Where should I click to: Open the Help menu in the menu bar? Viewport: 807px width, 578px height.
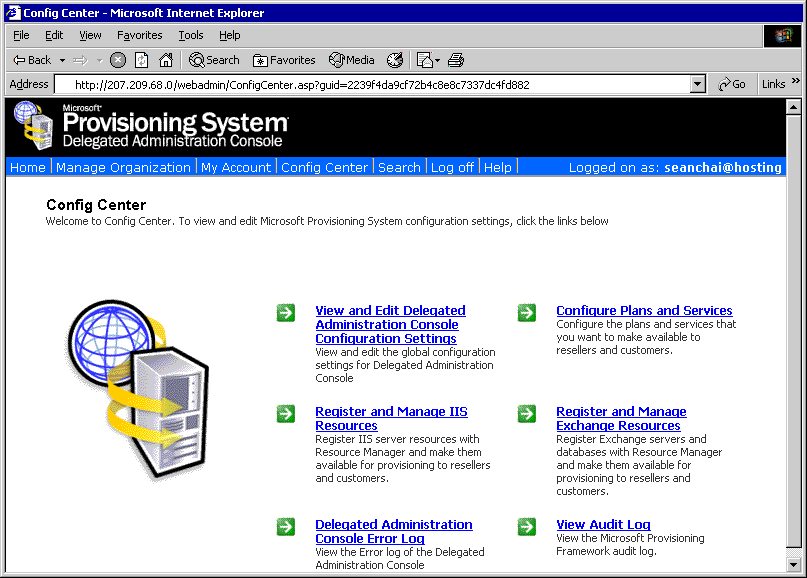[230, 35]
